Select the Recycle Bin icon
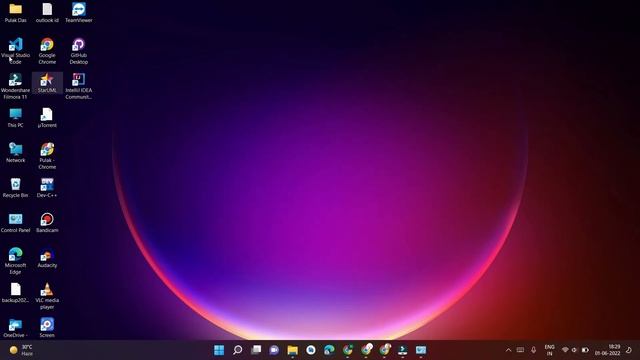 click(16, 188)
